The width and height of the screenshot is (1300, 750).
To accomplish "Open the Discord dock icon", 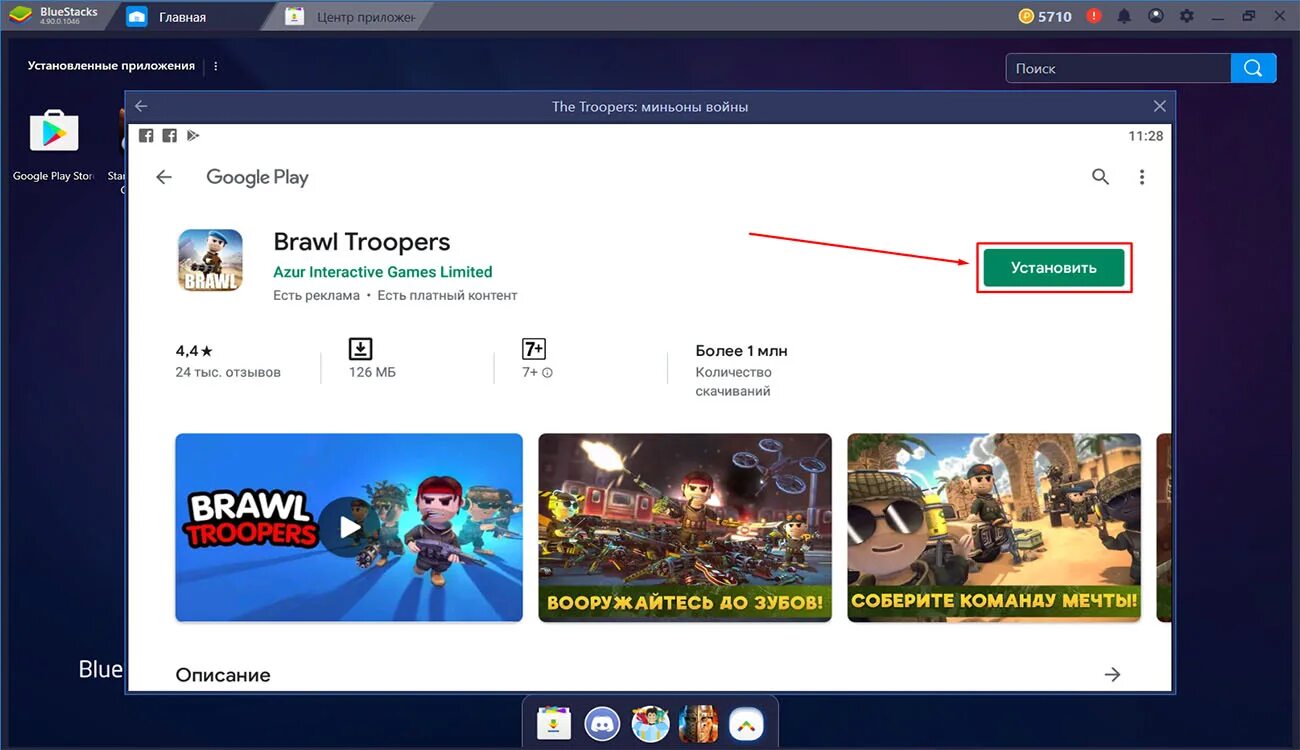I will [x=602, y=722].
